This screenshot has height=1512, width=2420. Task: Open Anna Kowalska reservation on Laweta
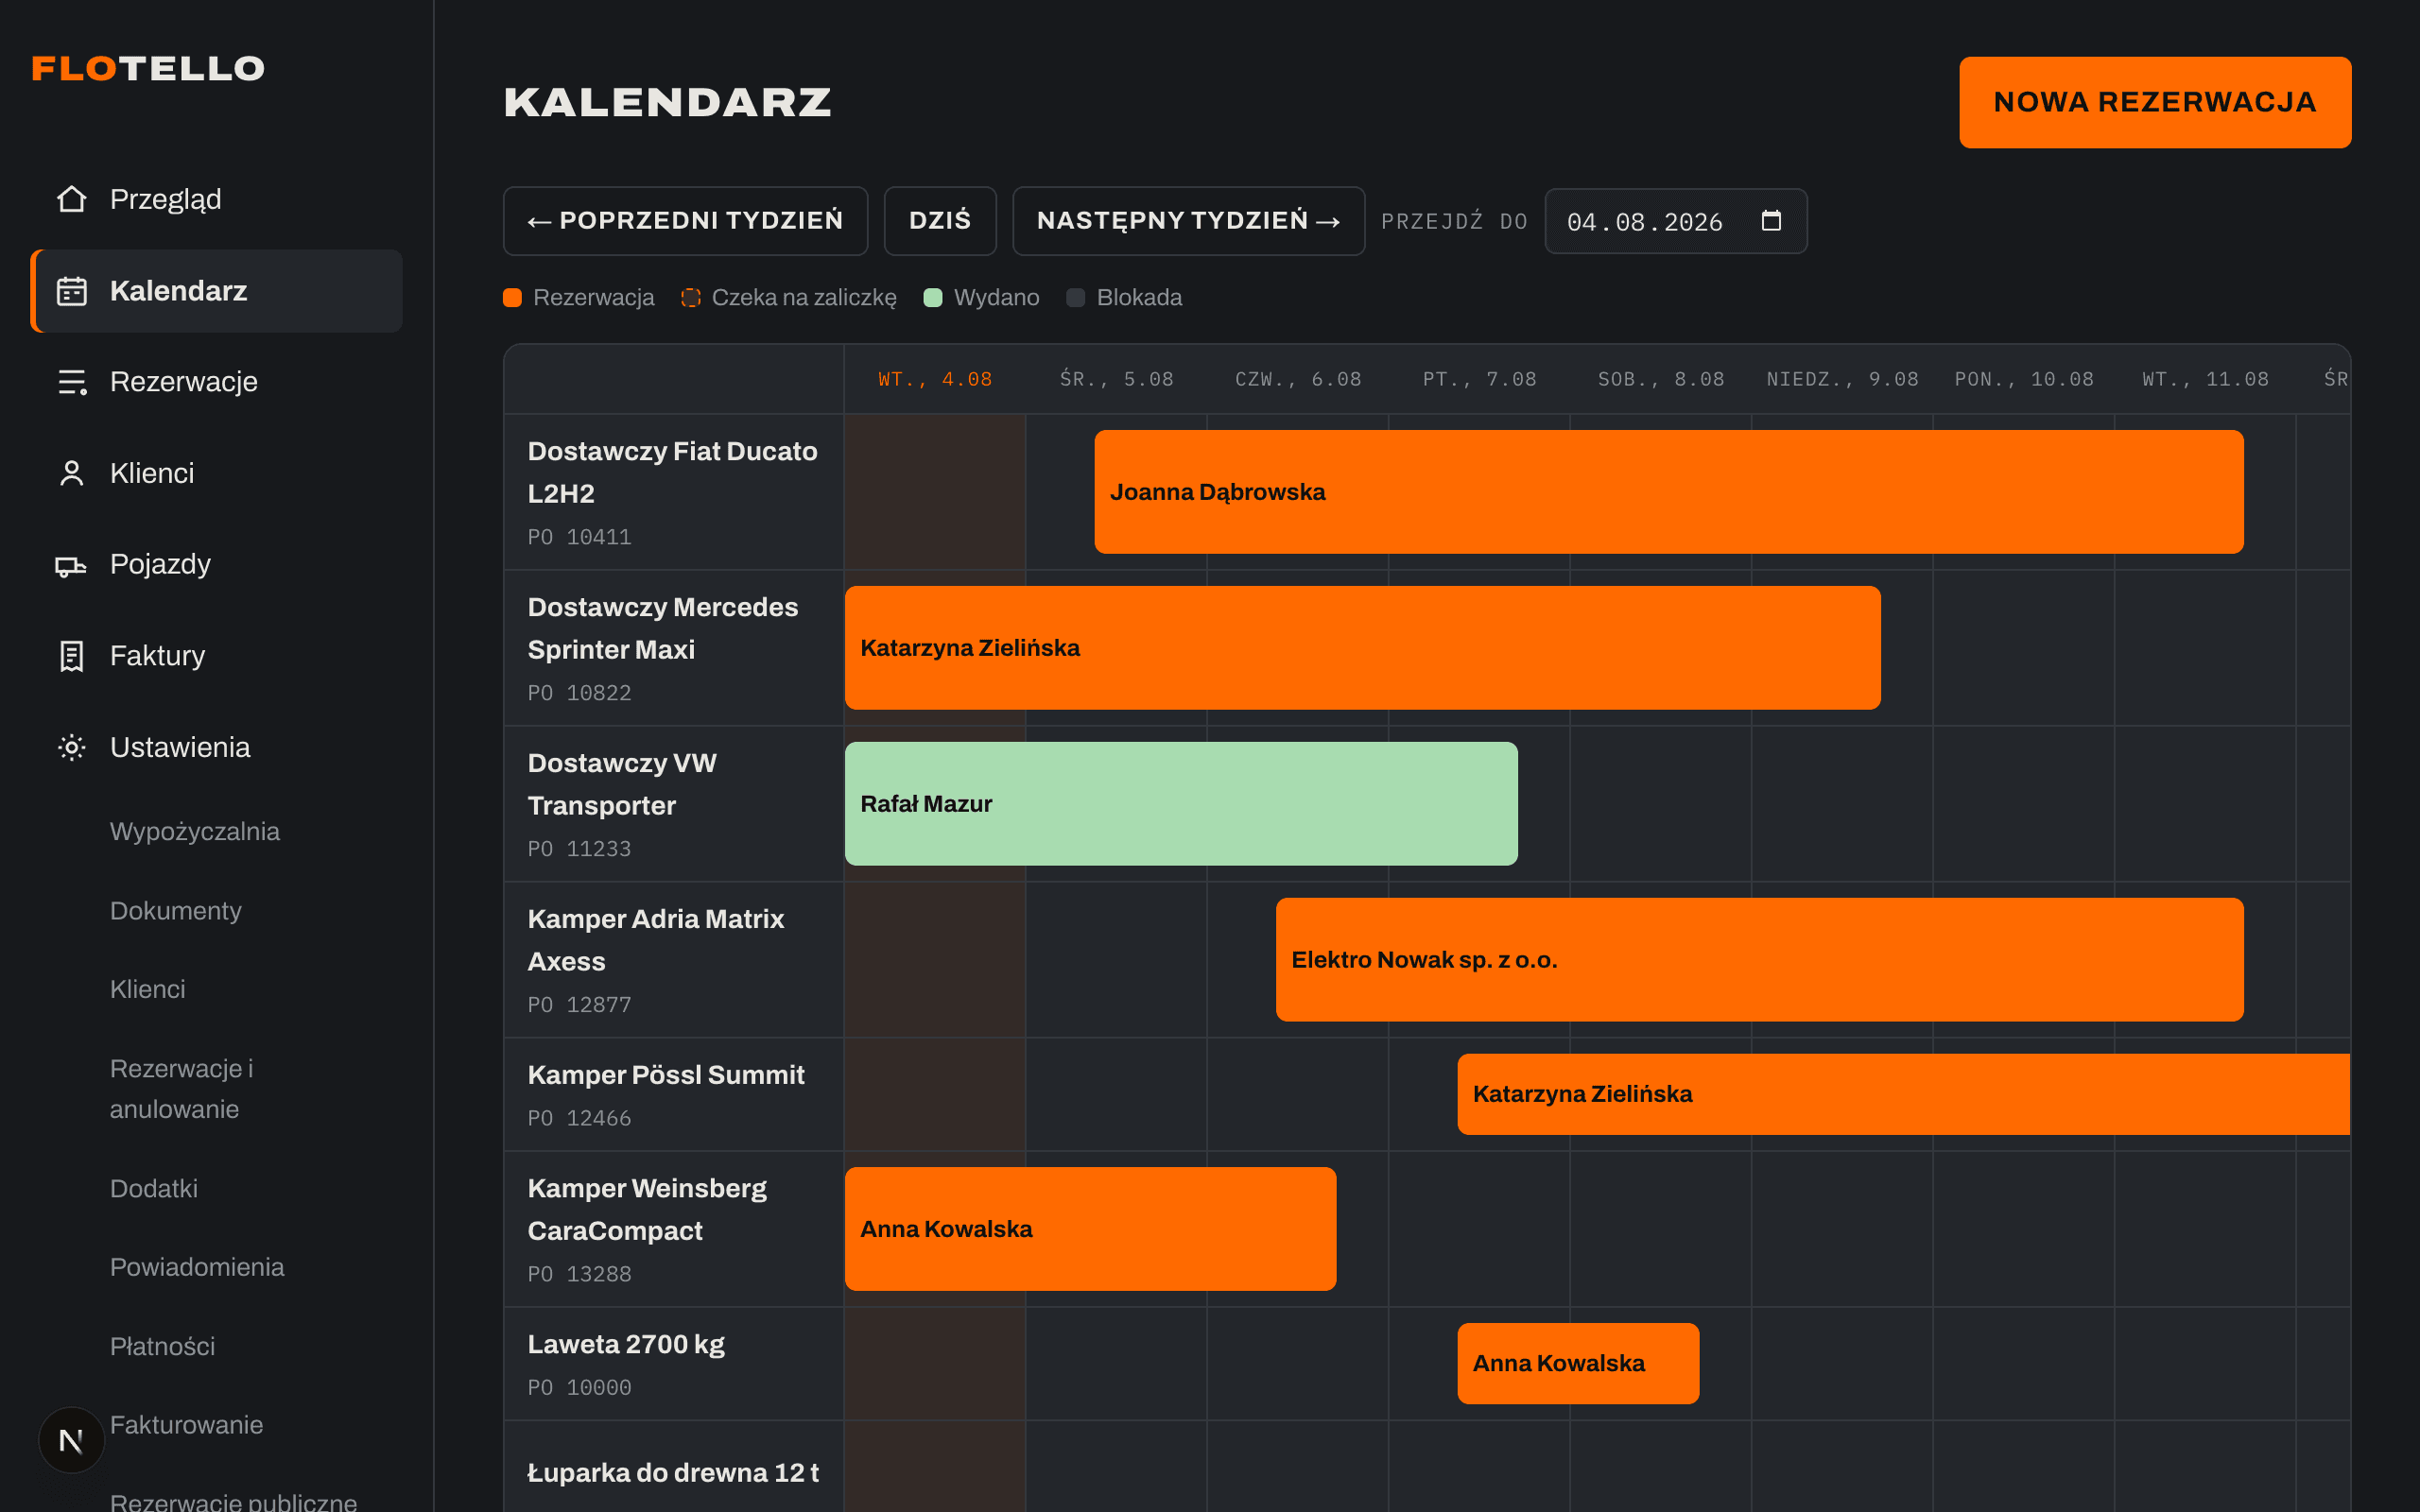(1578, 1364)
